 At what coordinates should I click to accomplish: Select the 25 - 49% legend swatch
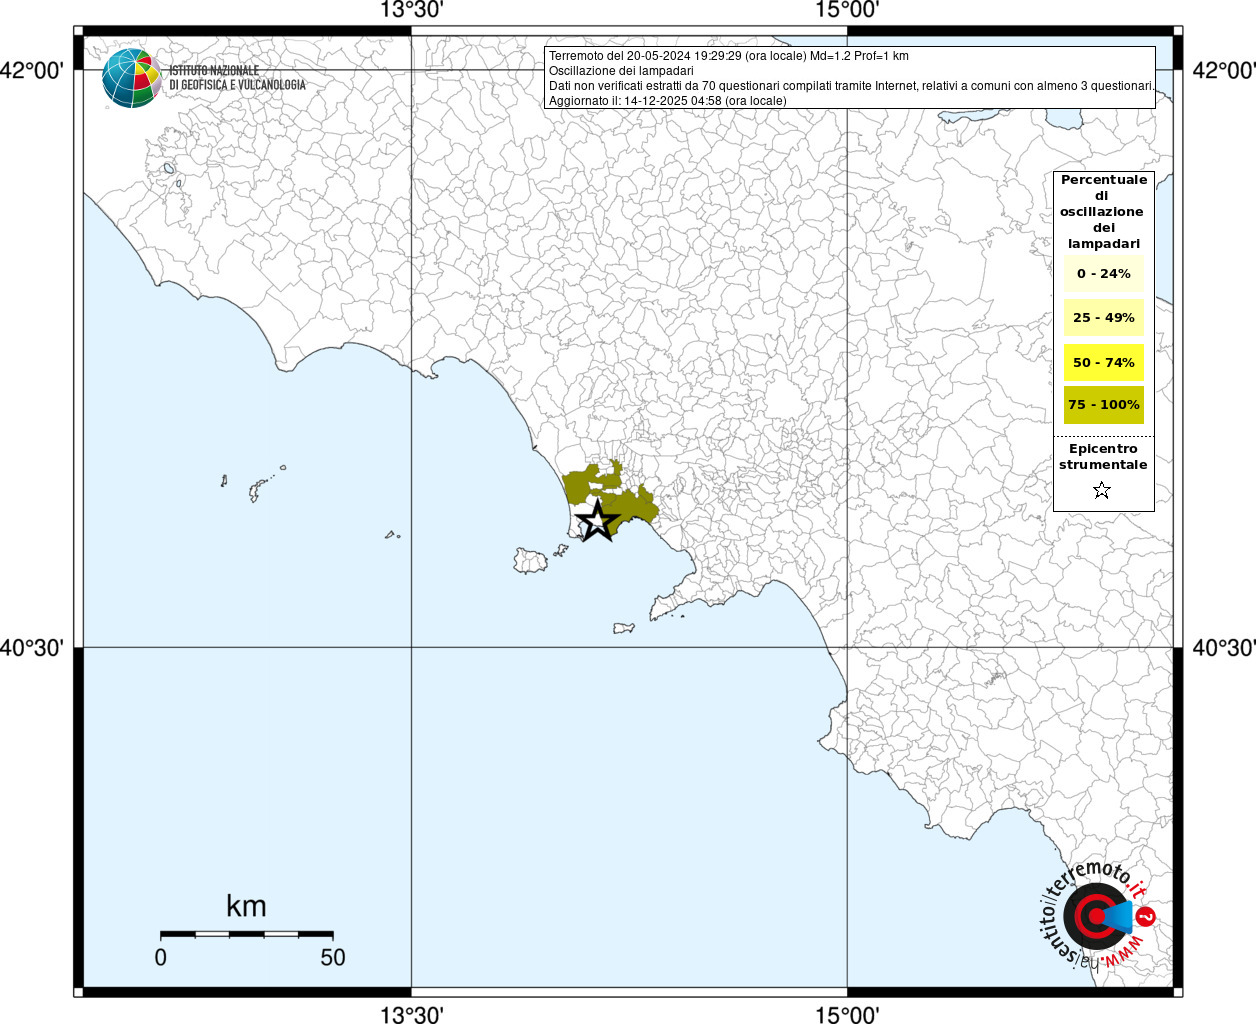tap(1104, 317)
